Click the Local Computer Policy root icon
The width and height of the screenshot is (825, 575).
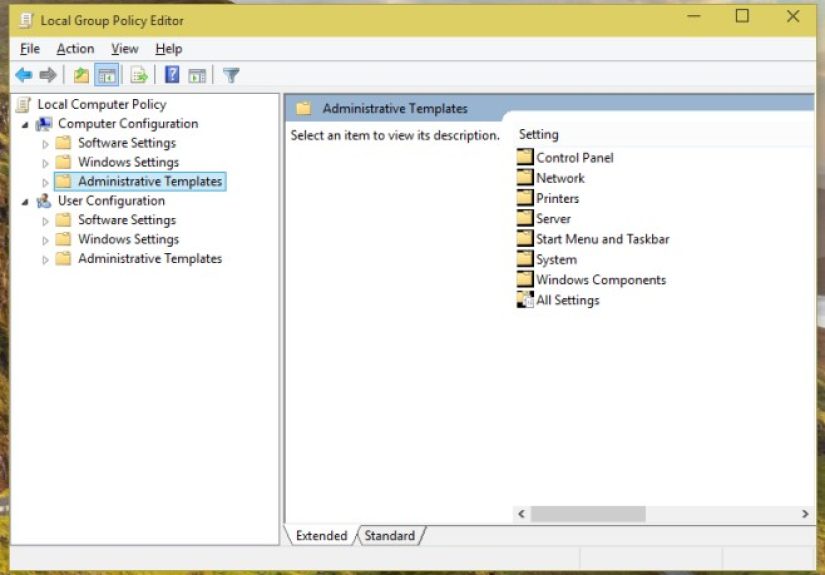(24, 105)
